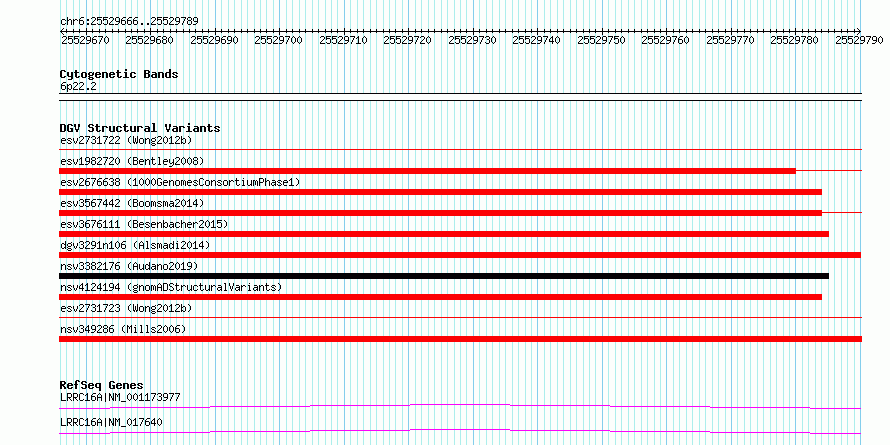Screen dimensions: 890x445
Task: Click ruler position 25529720
Action: point(407,40)
